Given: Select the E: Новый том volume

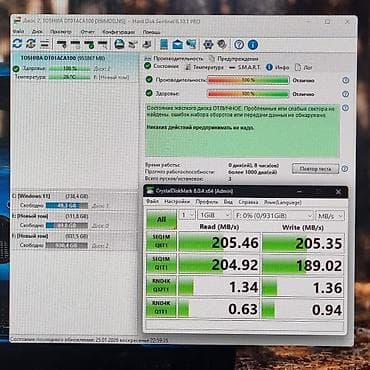Looking at the screenshot, I should [74, 221].
